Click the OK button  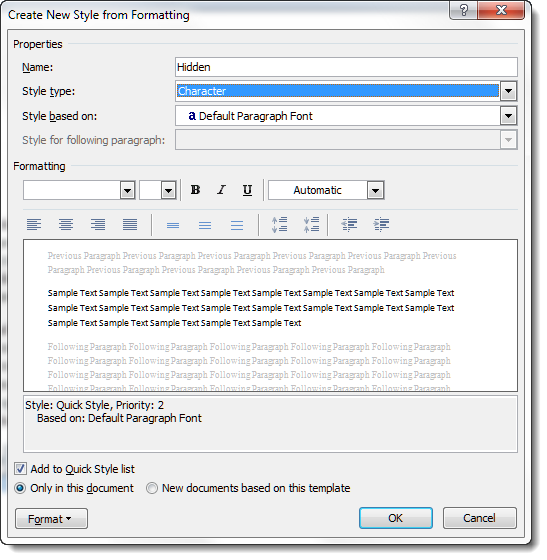(396, 518)
